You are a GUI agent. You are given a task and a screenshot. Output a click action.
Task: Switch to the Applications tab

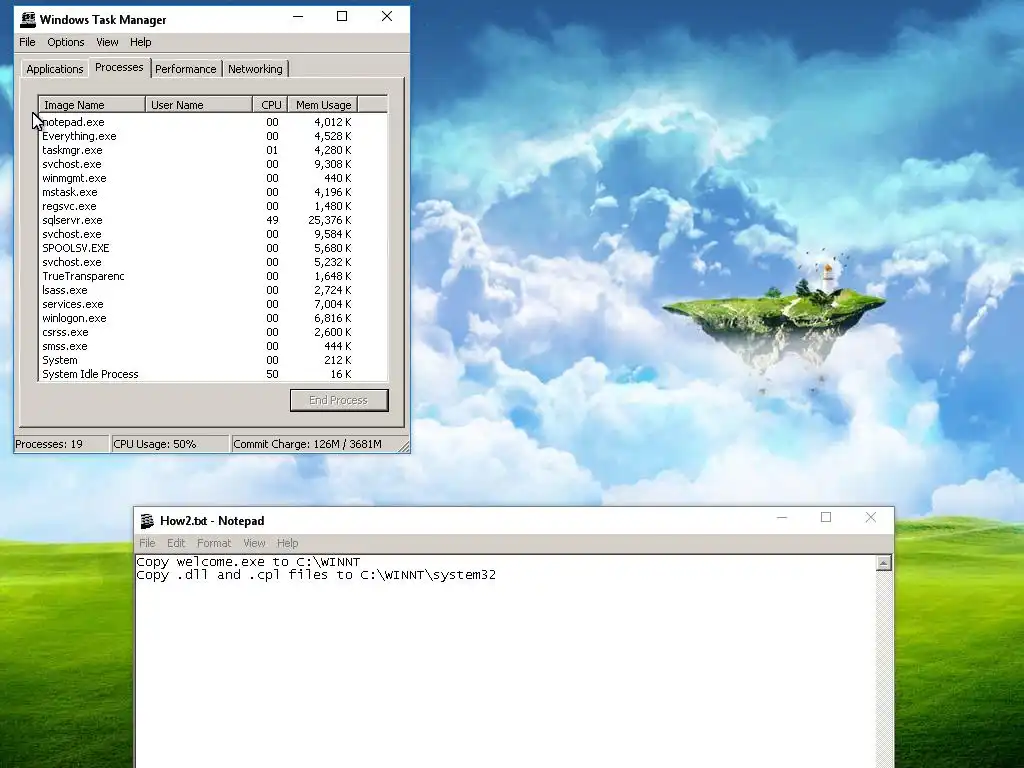pyautogui.click(x=55, y=69)
